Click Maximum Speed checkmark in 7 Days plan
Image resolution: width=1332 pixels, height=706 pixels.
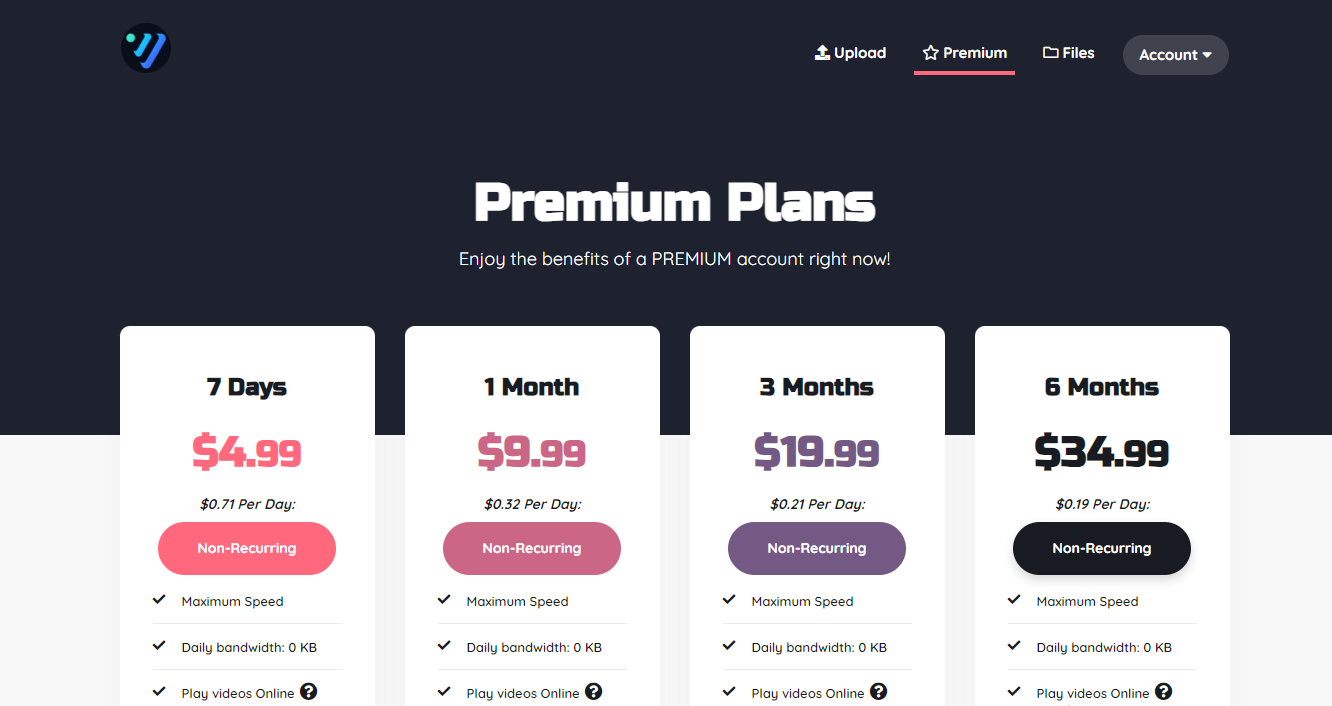click(x=159, y=600)
